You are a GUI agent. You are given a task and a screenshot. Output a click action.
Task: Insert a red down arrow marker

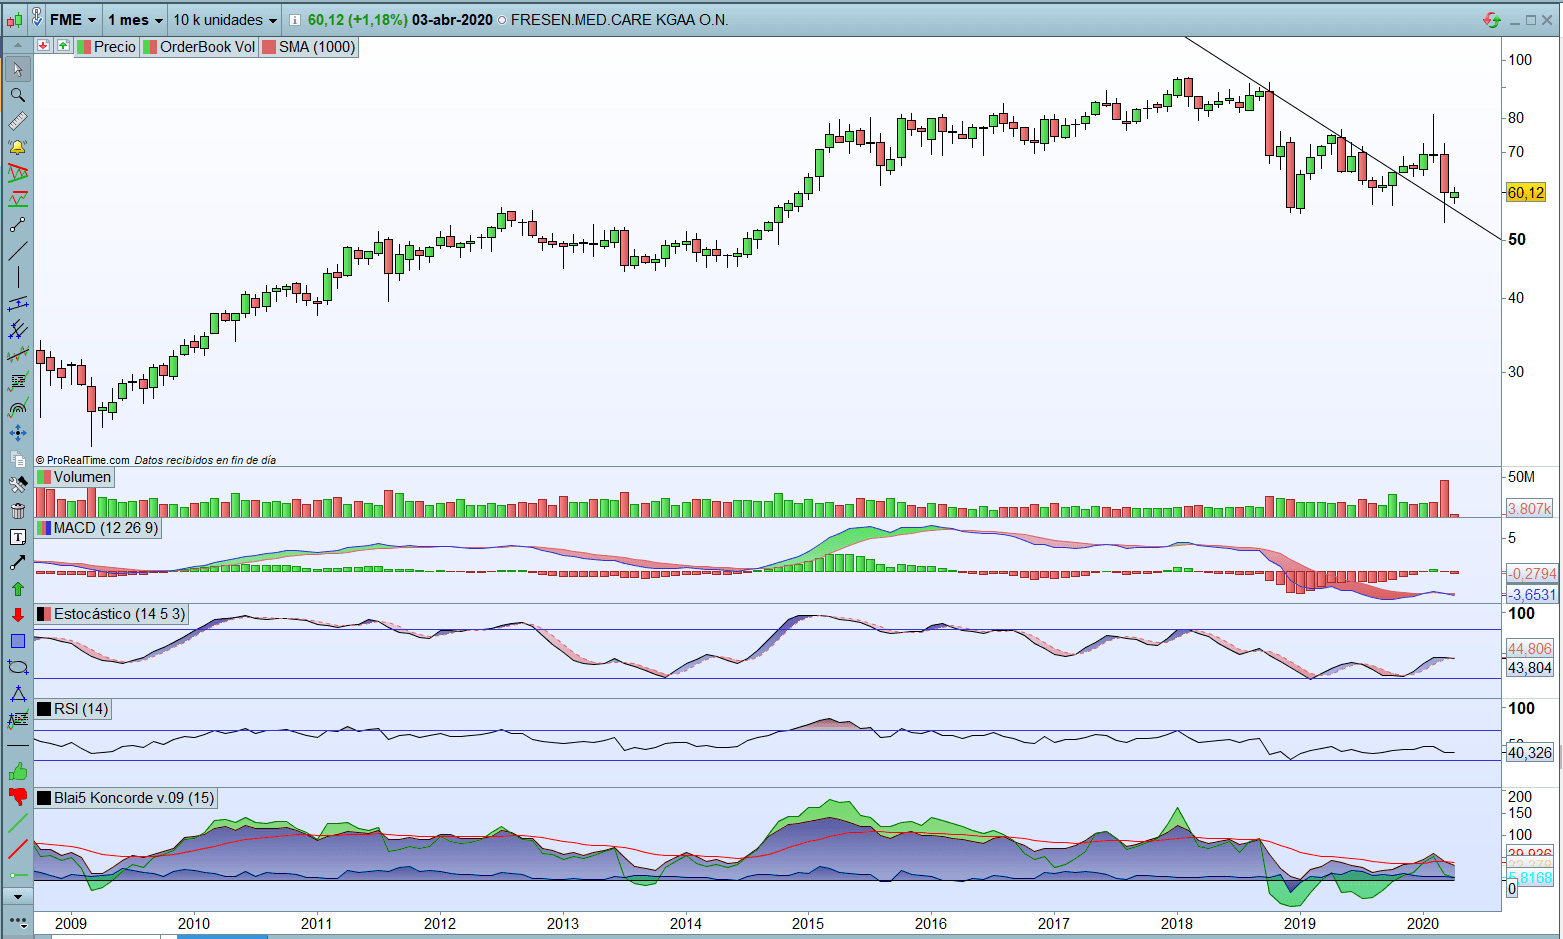coord(17,615)
